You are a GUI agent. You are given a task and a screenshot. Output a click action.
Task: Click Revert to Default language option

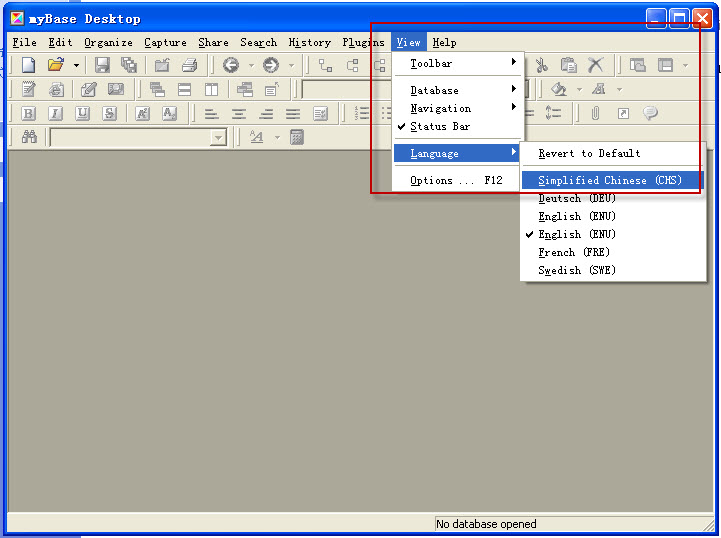click(613, 153)
